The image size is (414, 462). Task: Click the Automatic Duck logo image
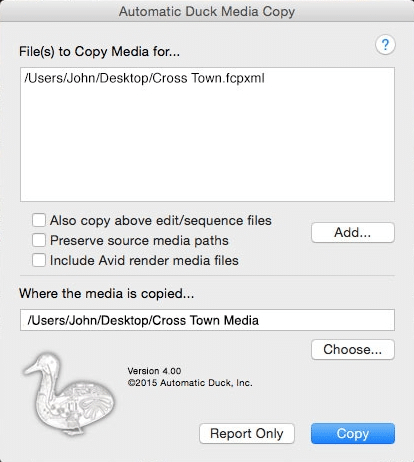69,394
